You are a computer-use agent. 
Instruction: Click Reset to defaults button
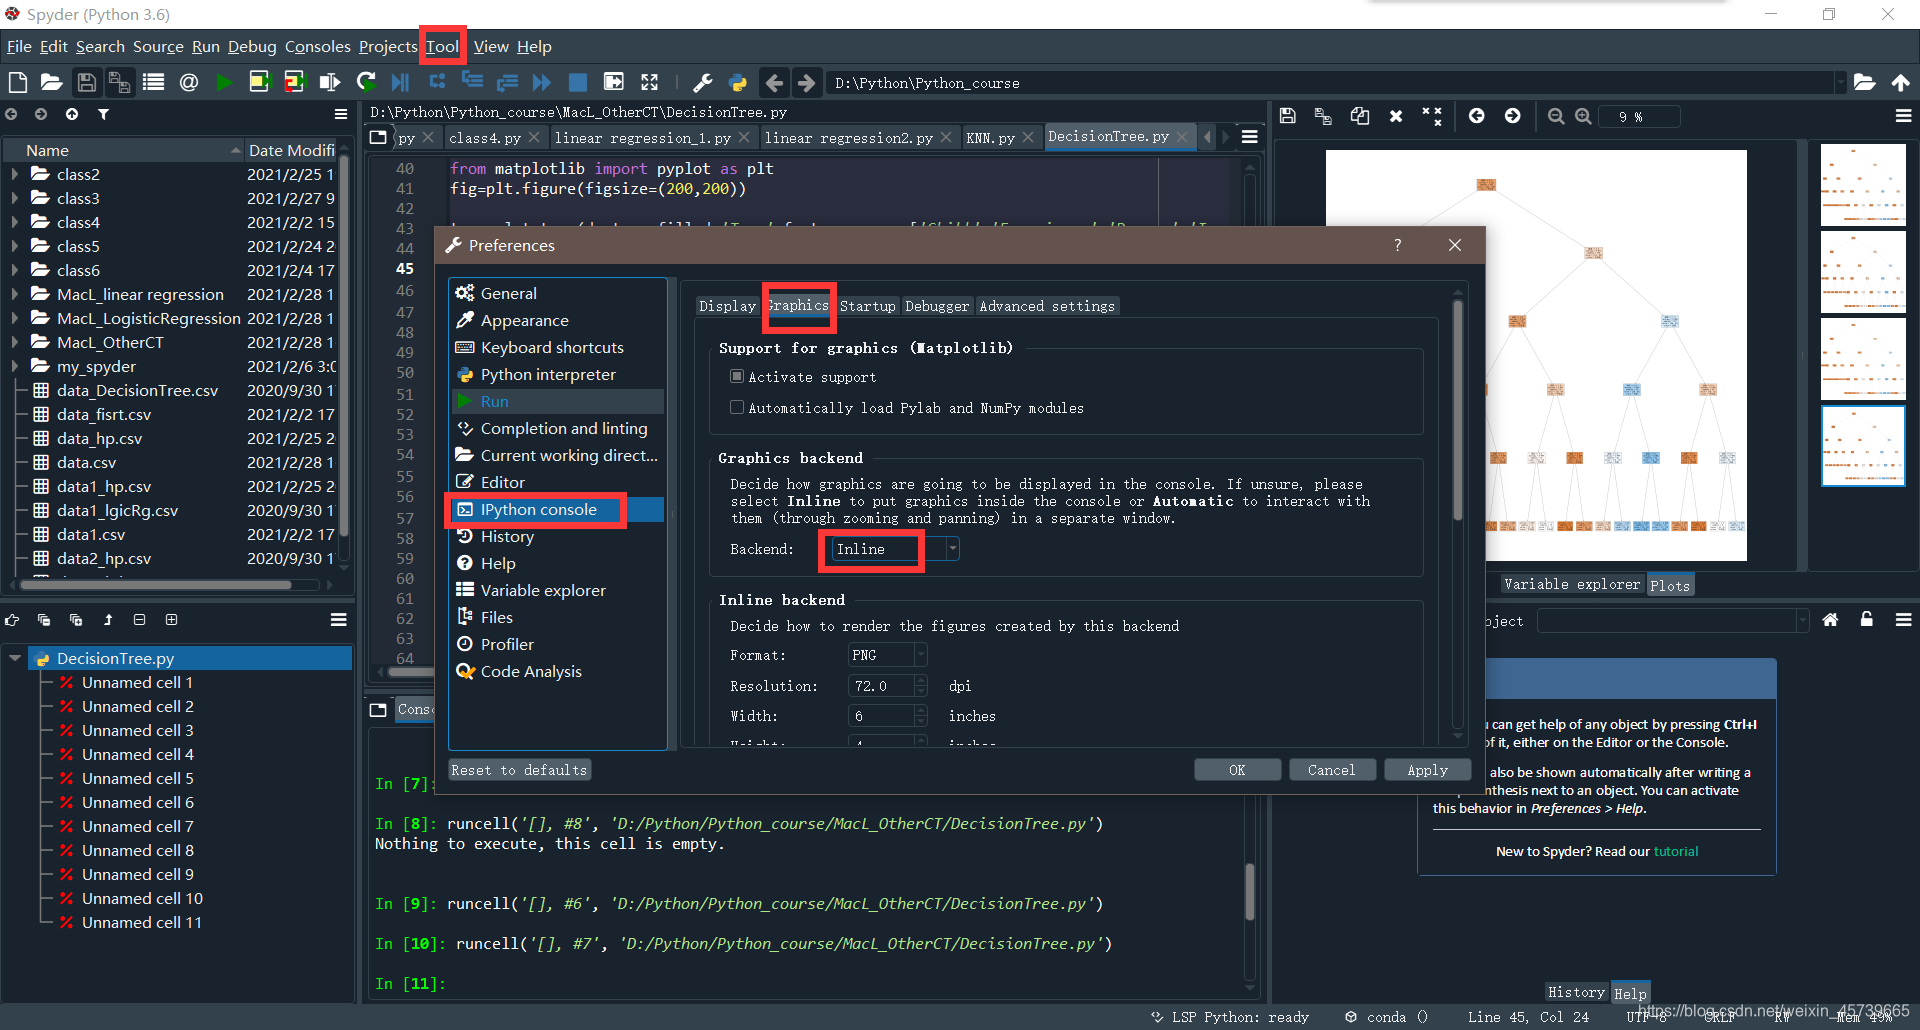coord(519,770)
